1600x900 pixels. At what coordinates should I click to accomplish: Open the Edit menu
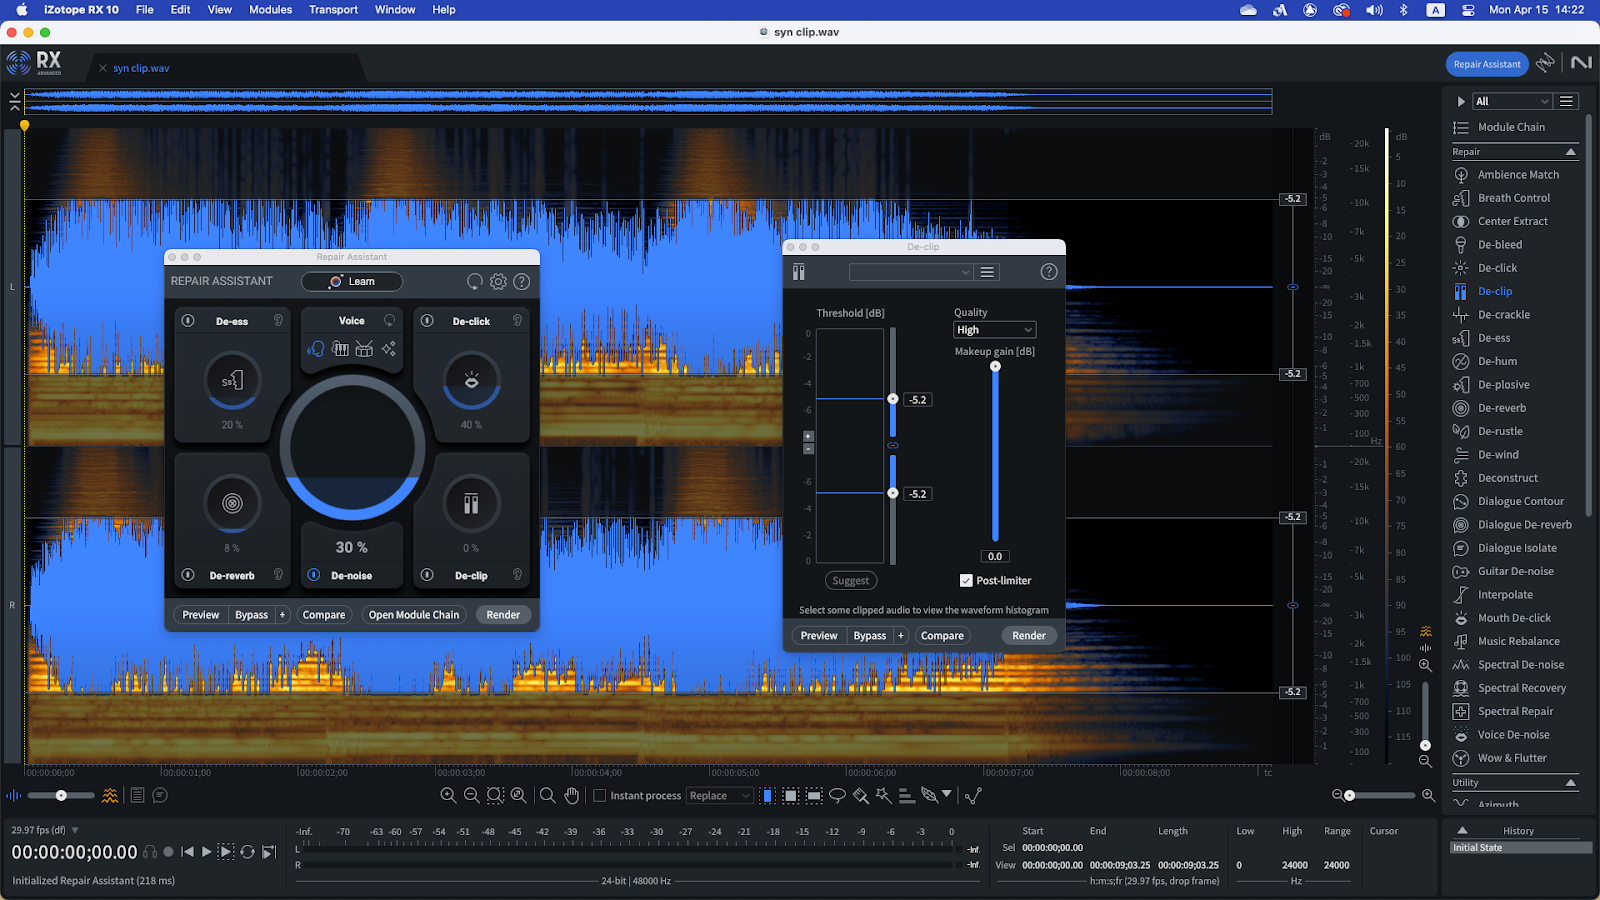[x=180, y=10]
